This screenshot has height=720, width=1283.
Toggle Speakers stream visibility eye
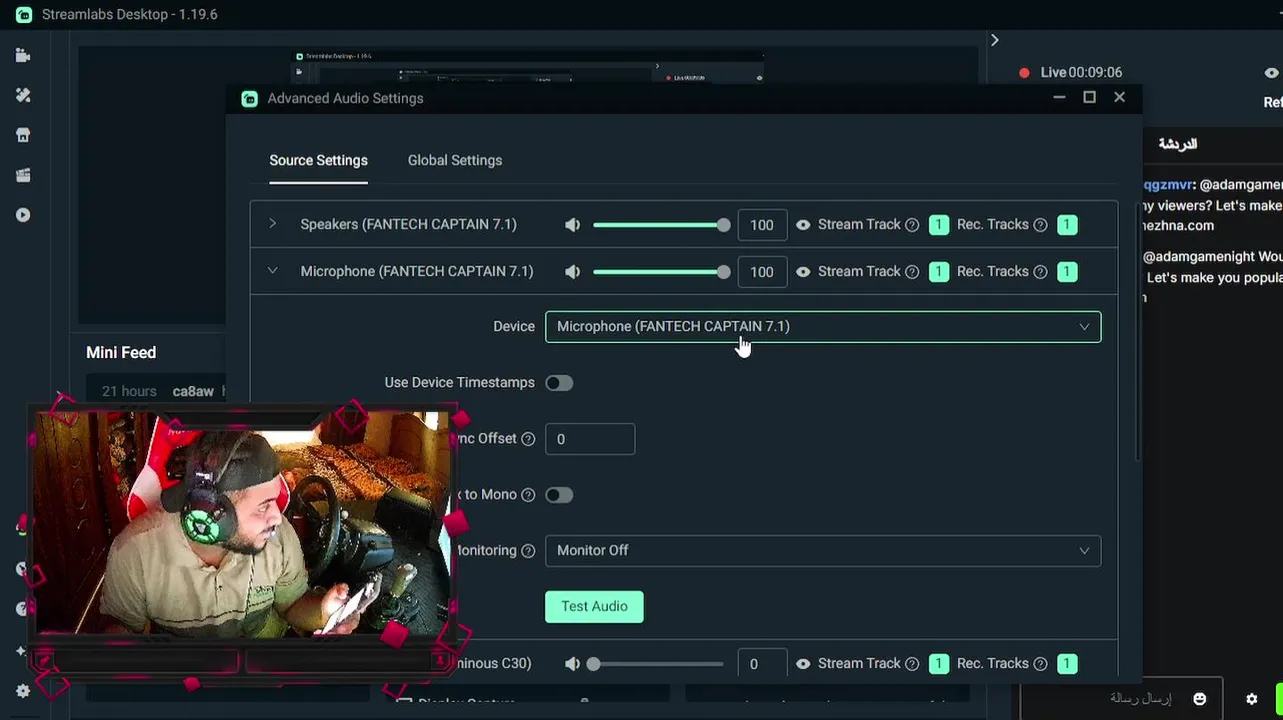[x=803, y=225]
